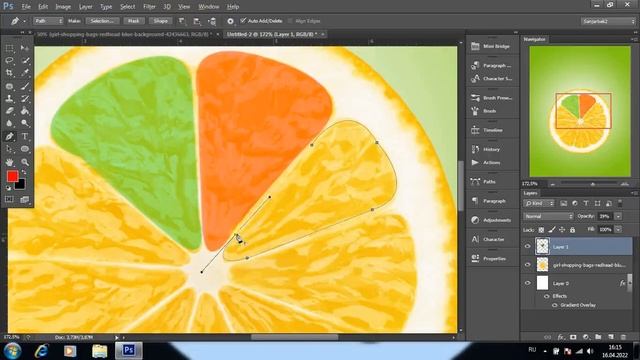This screenshot has width=640, height=360.
Task: Select the Quick Selection tool
Action: click(x=24, y=60)
